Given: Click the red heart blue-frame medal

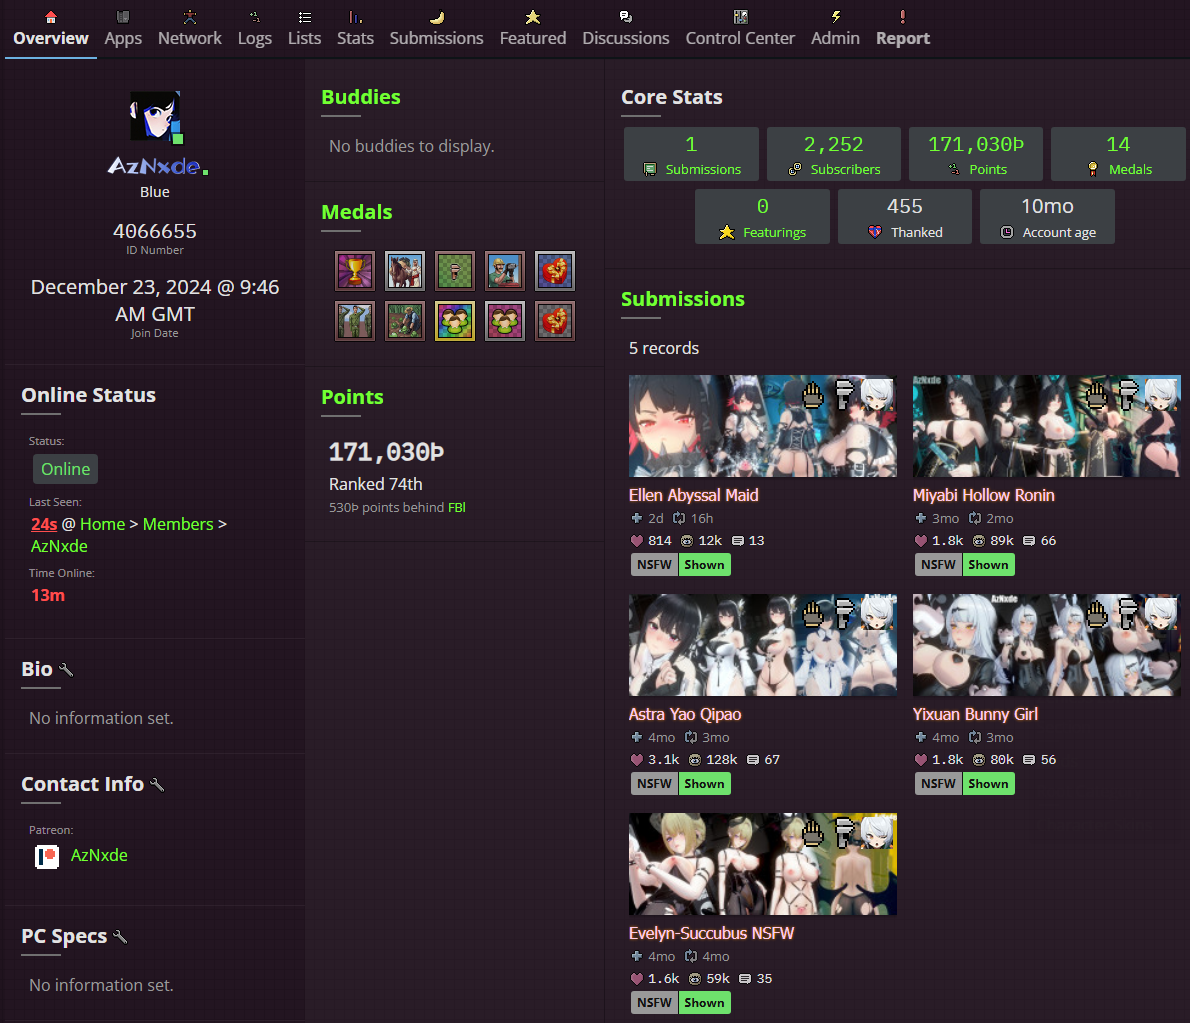Looking at the screenshot, I should [x=555, y=271].
